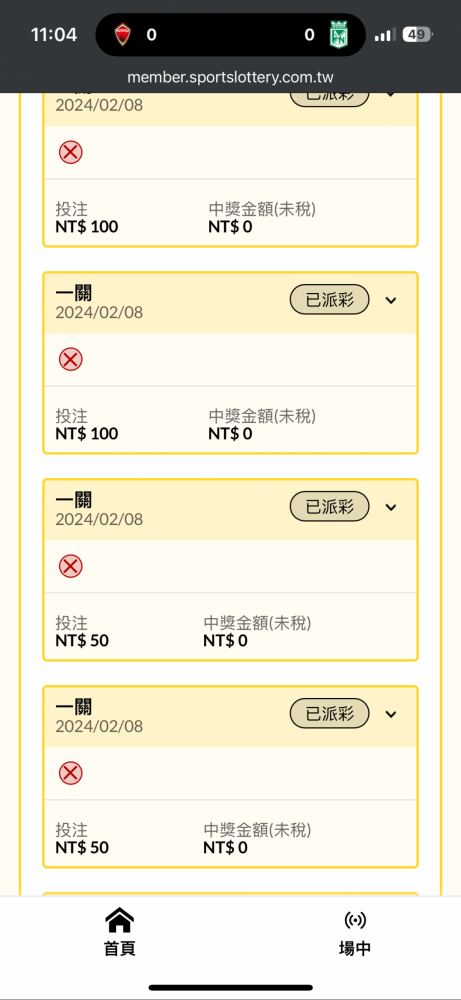The height and width of the screenshot is (1000, 461).
Task: Tap the member.sportslottery.com.tw address bar
Action: pos(230,78)
